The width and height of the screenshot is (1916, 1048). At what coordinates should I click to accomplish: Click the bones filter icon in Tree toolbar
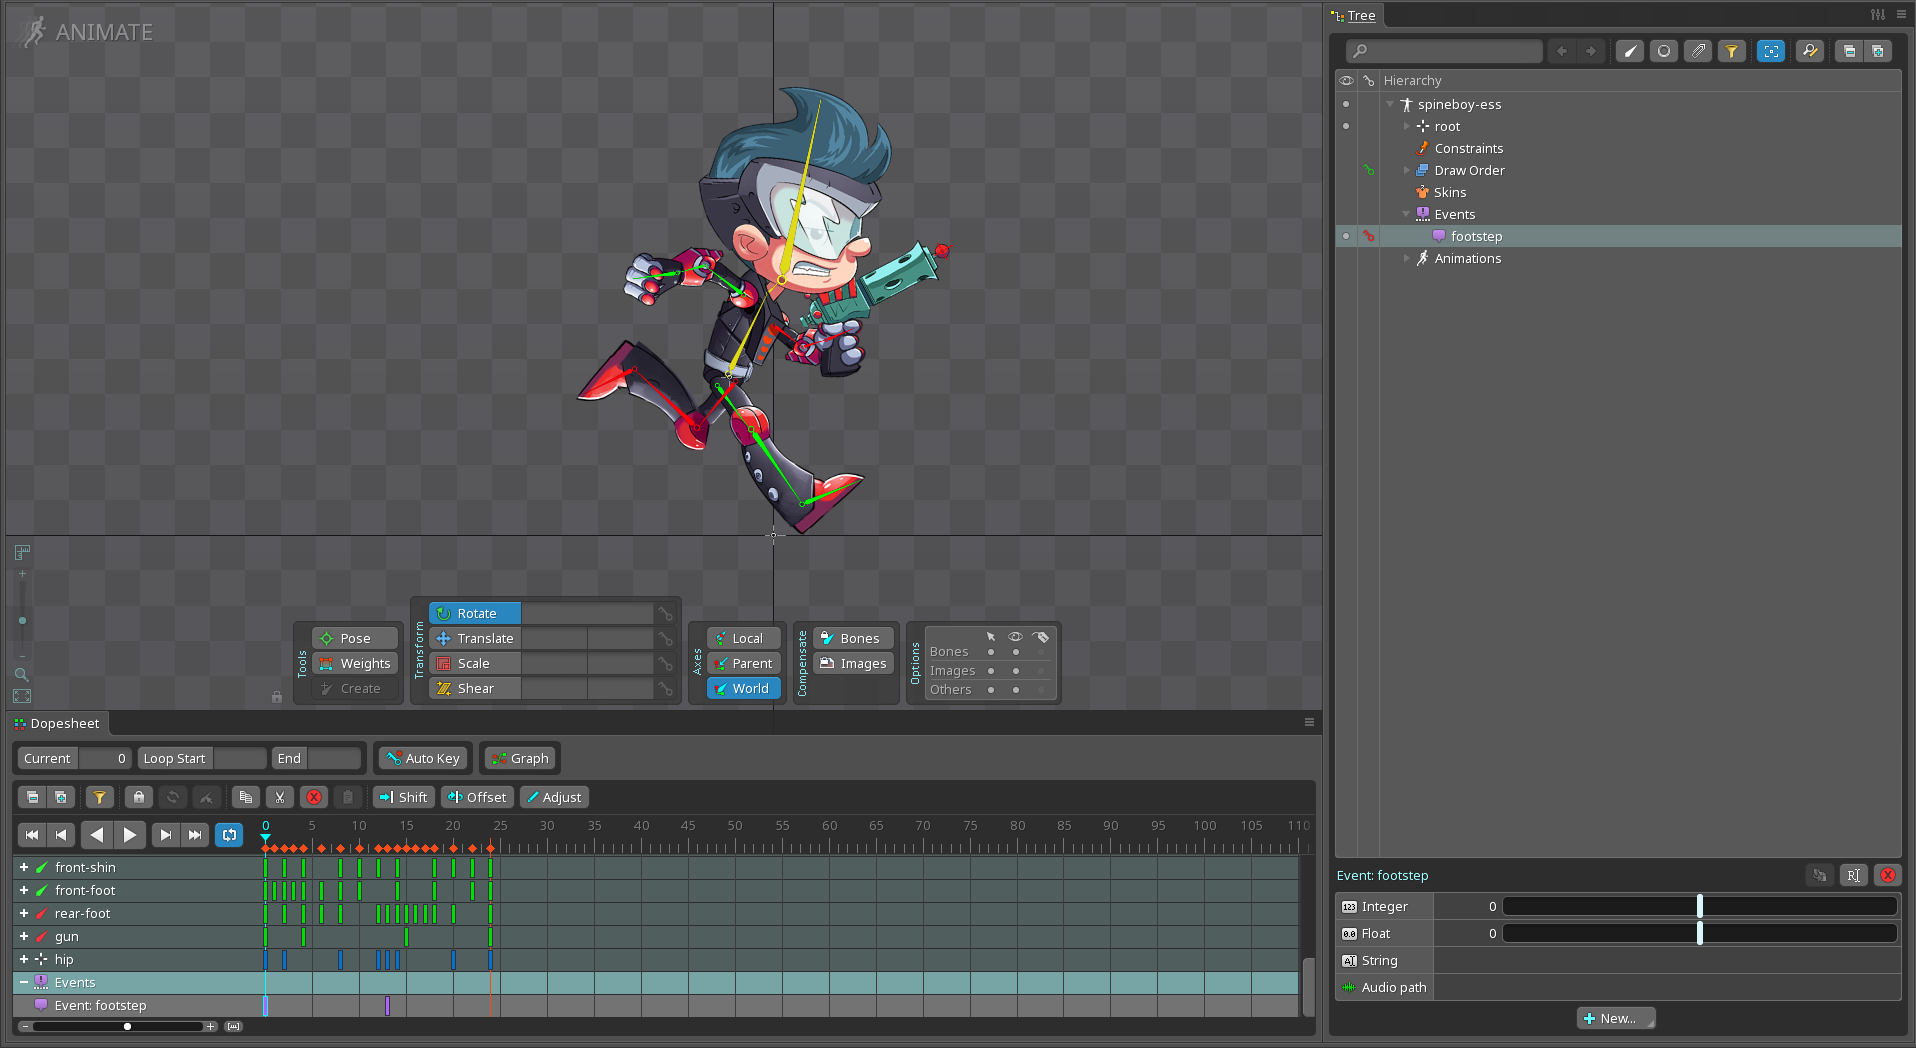click(x=1630, y=51)
